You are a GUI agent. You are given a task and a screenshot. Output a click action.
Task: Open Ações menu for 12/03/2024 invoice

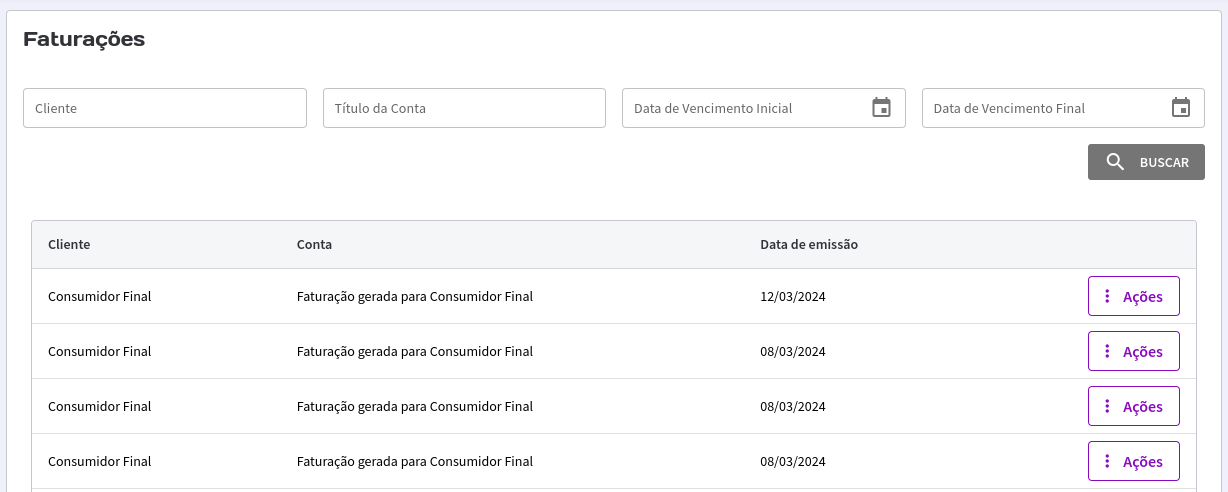[1134, 296]
